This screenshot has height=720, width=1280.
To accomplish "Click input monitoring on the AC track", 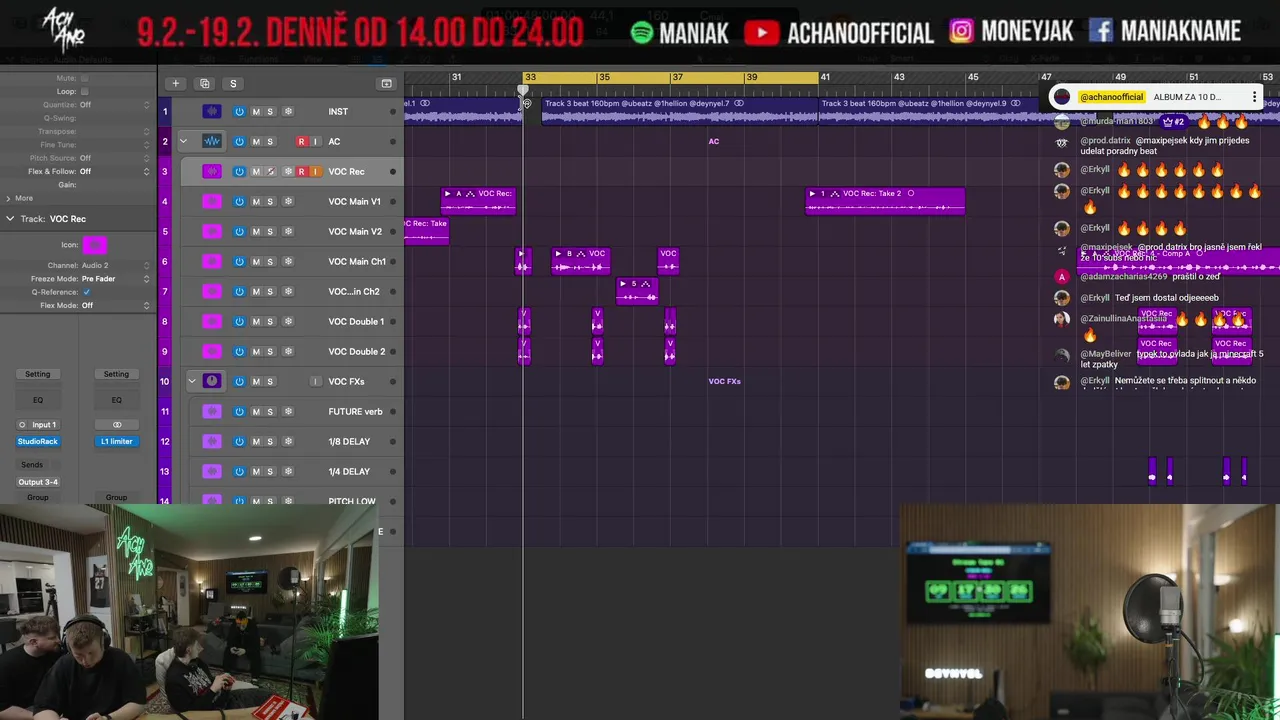I will tap(315, 141).
